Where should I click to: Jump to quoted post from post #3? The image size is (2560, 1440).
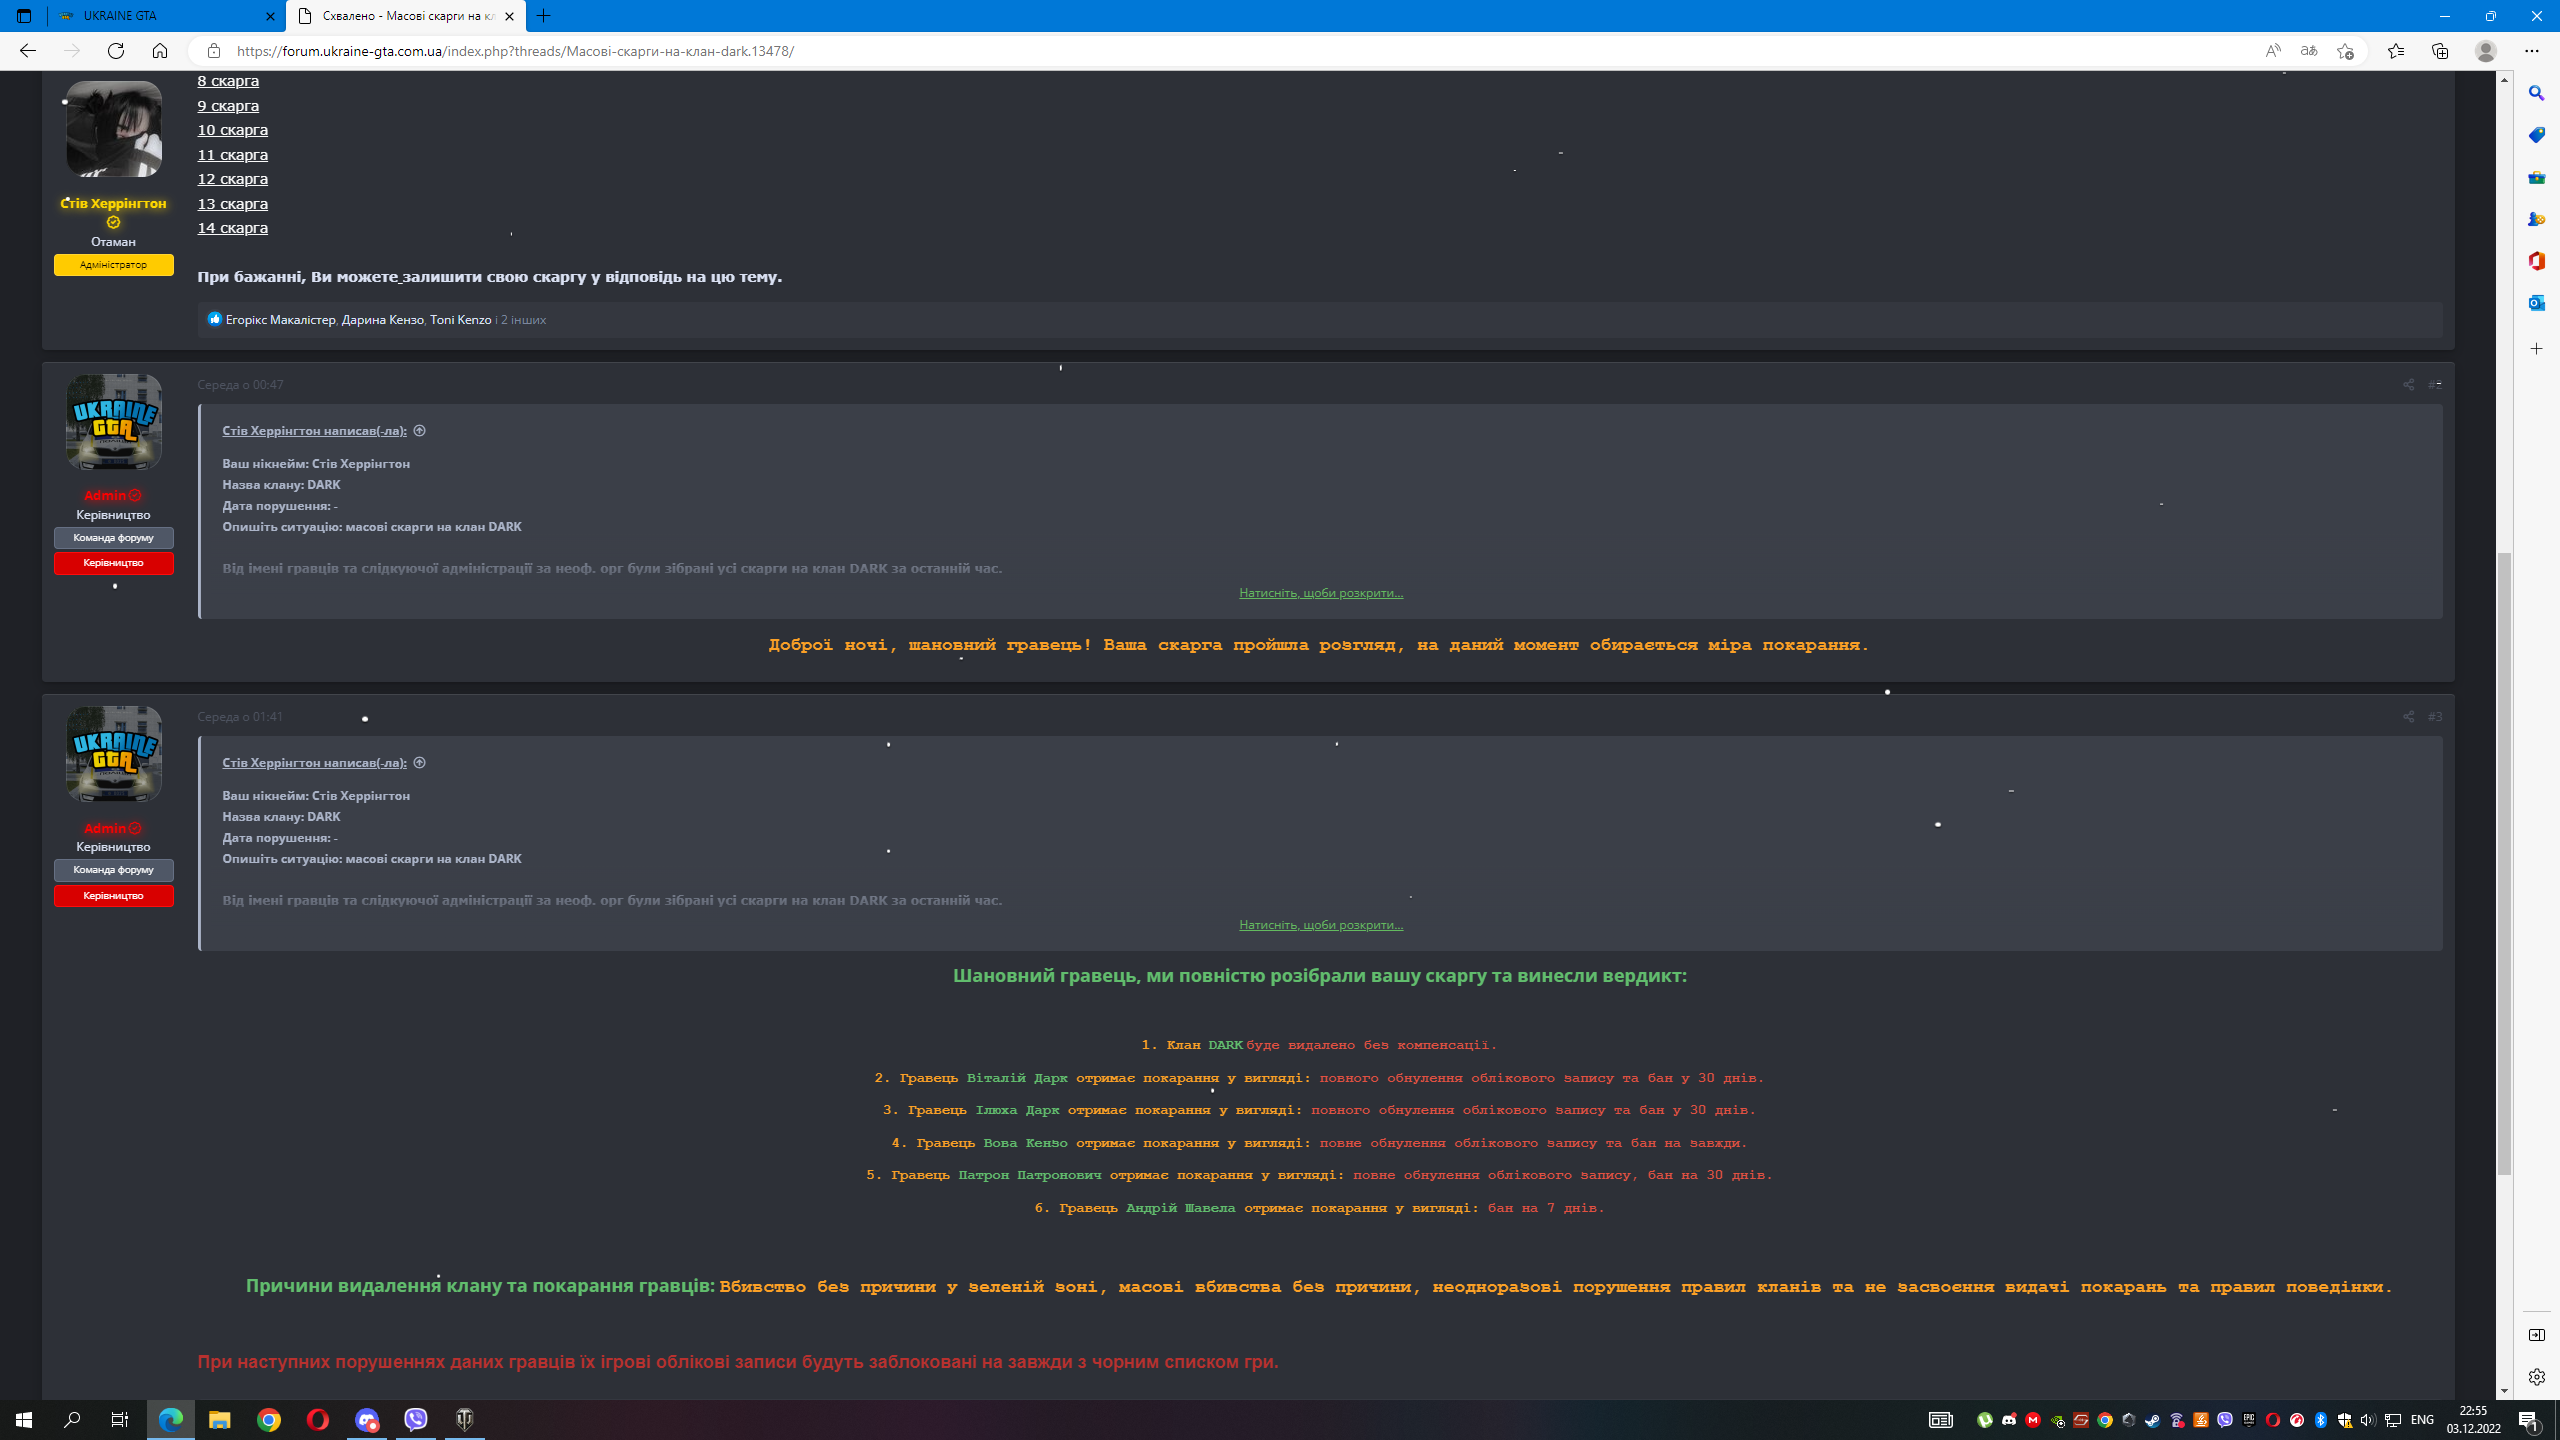click(x=420, y=763)
